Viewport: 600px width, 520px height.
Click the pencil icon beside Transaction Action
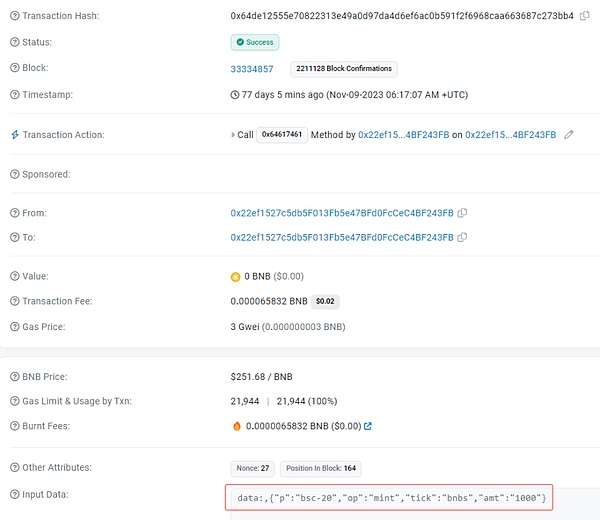tap(569, 135)
